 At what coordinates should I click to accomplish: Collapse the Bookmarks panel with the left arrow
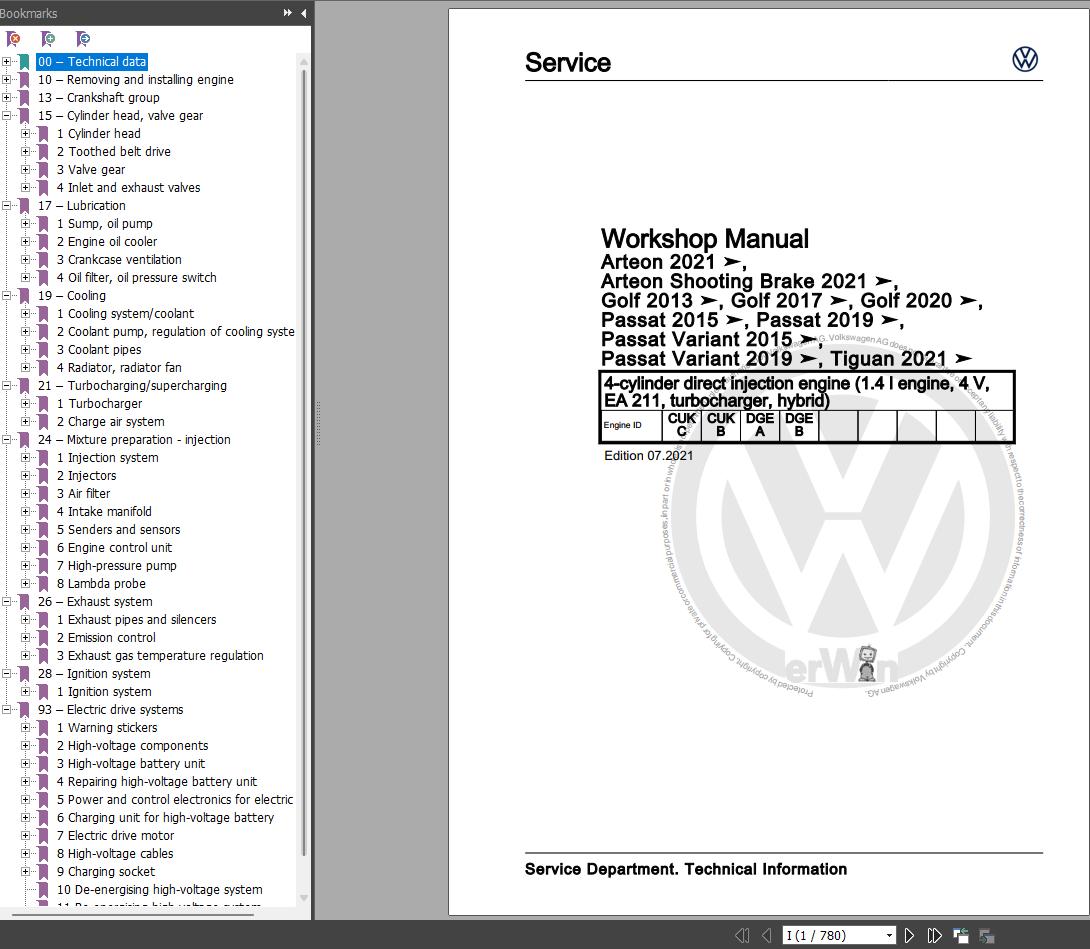[x=304, y=13]
